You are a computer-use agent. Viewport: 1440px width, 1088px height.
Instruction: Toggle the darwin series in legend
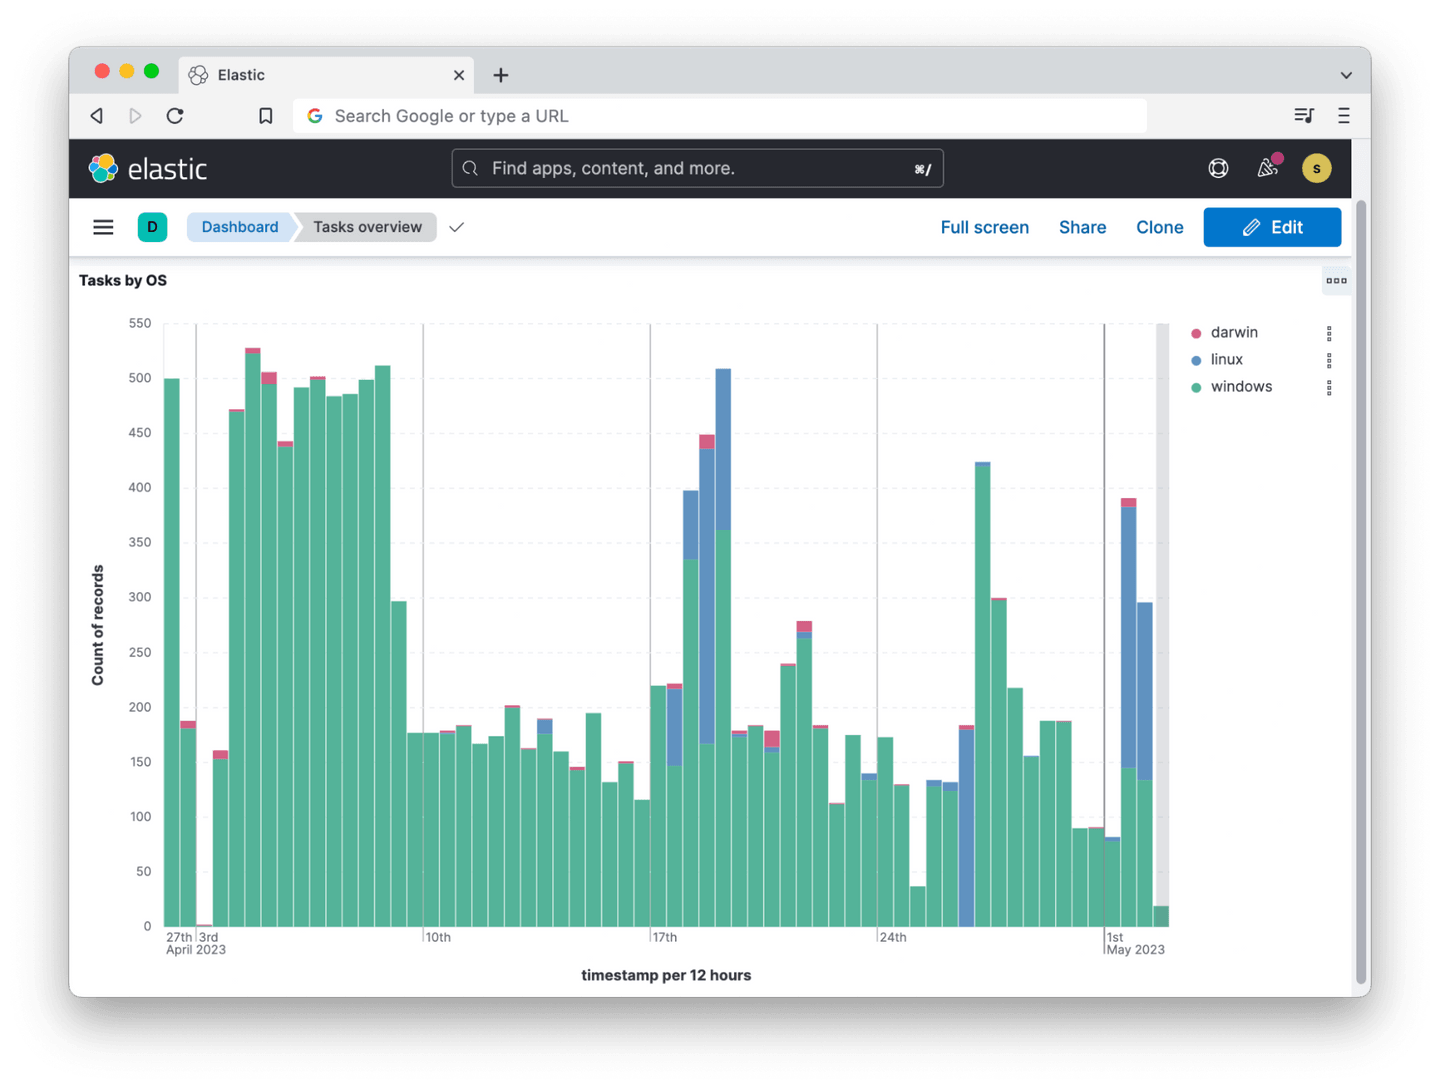[1233, 333]
